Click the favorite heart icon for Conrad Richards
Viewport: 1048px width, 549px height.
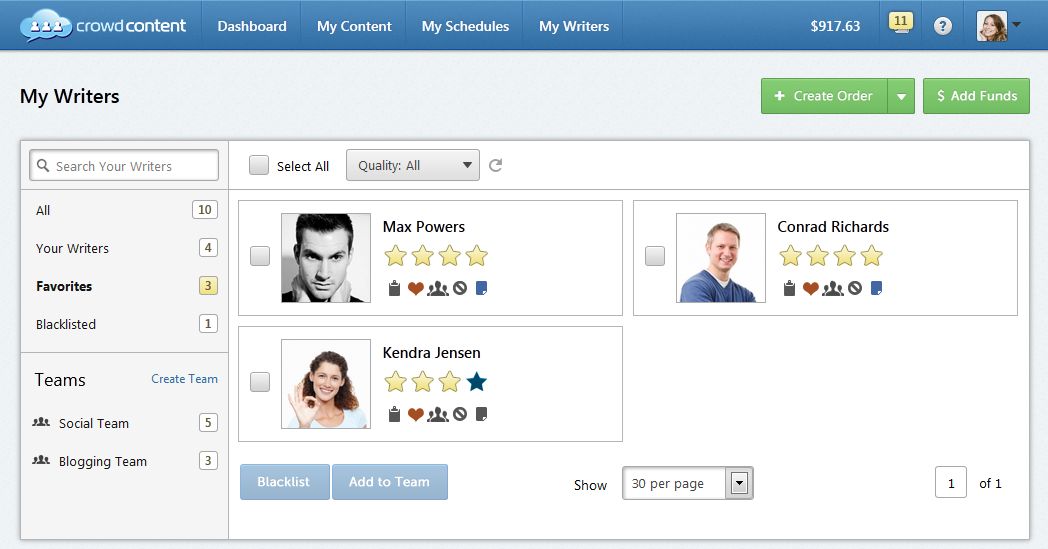coord(810,288)
